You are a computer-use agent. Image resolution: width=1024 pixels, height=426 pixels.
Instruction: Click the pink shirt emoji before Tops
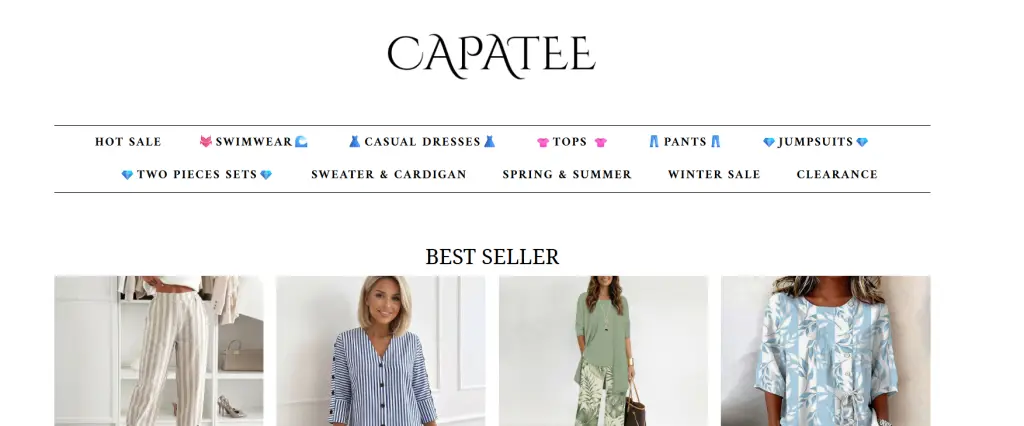[543, 142]
